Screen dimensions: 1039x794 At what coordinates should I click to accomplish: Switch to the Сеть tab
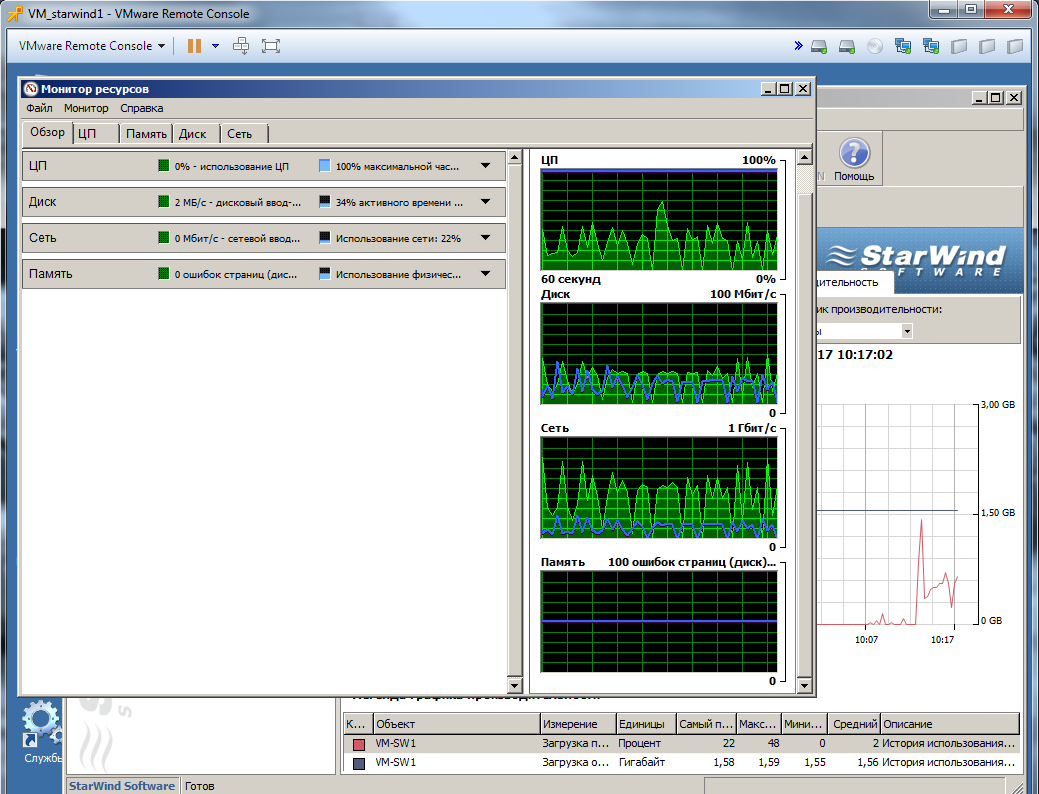pos(245,133)
